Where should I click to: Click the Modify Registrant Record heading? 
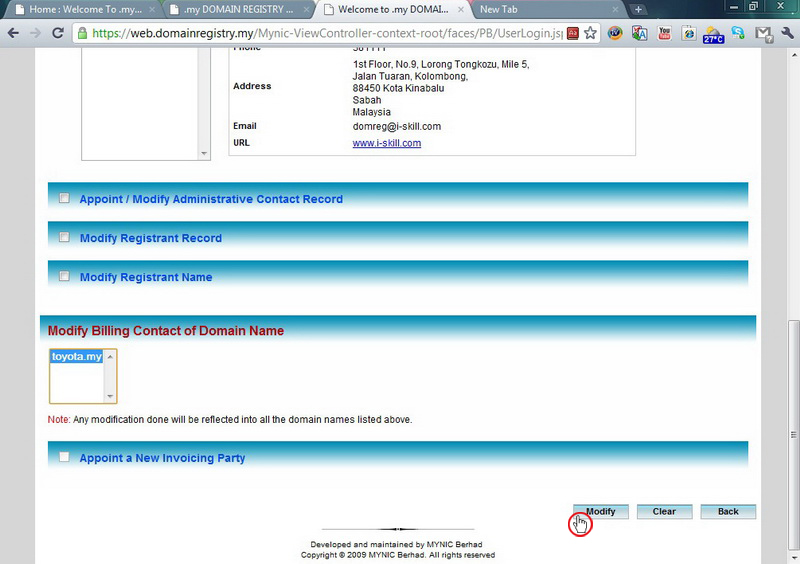tap(151, 238)
